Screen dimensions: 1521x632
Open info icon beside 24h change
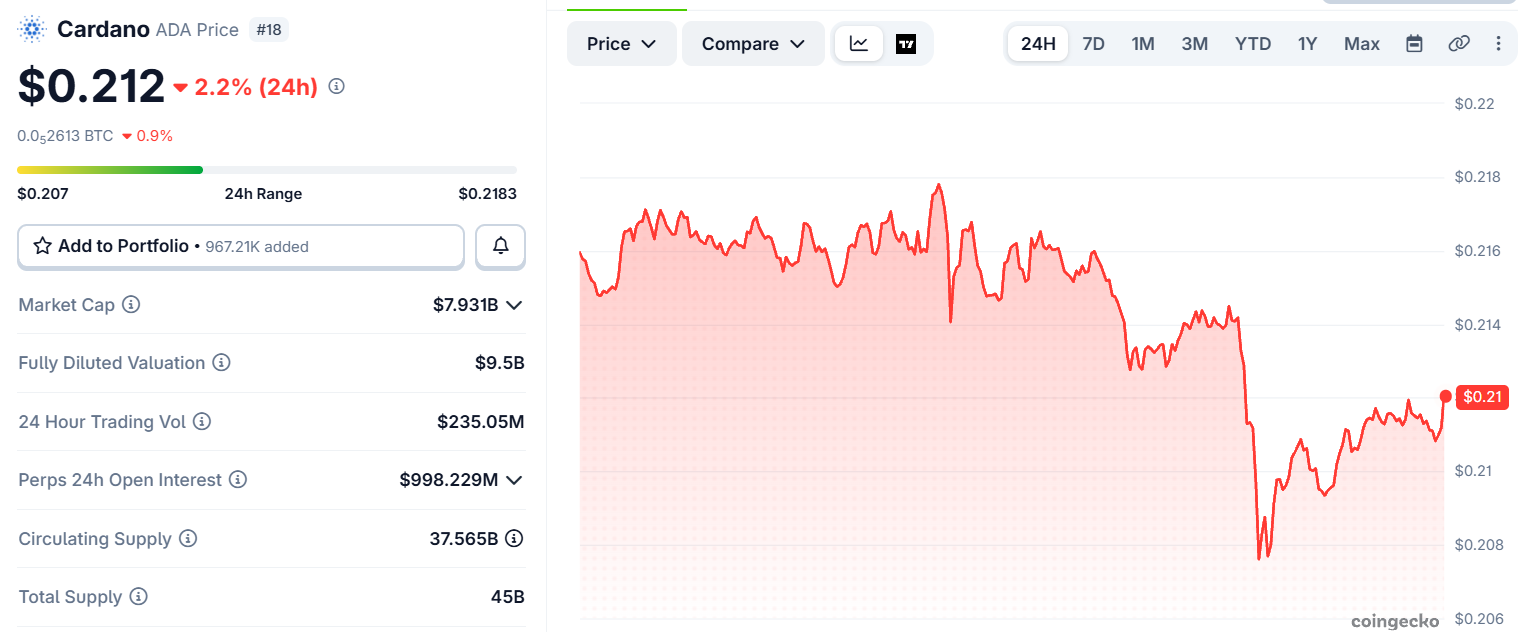[337, 87]
